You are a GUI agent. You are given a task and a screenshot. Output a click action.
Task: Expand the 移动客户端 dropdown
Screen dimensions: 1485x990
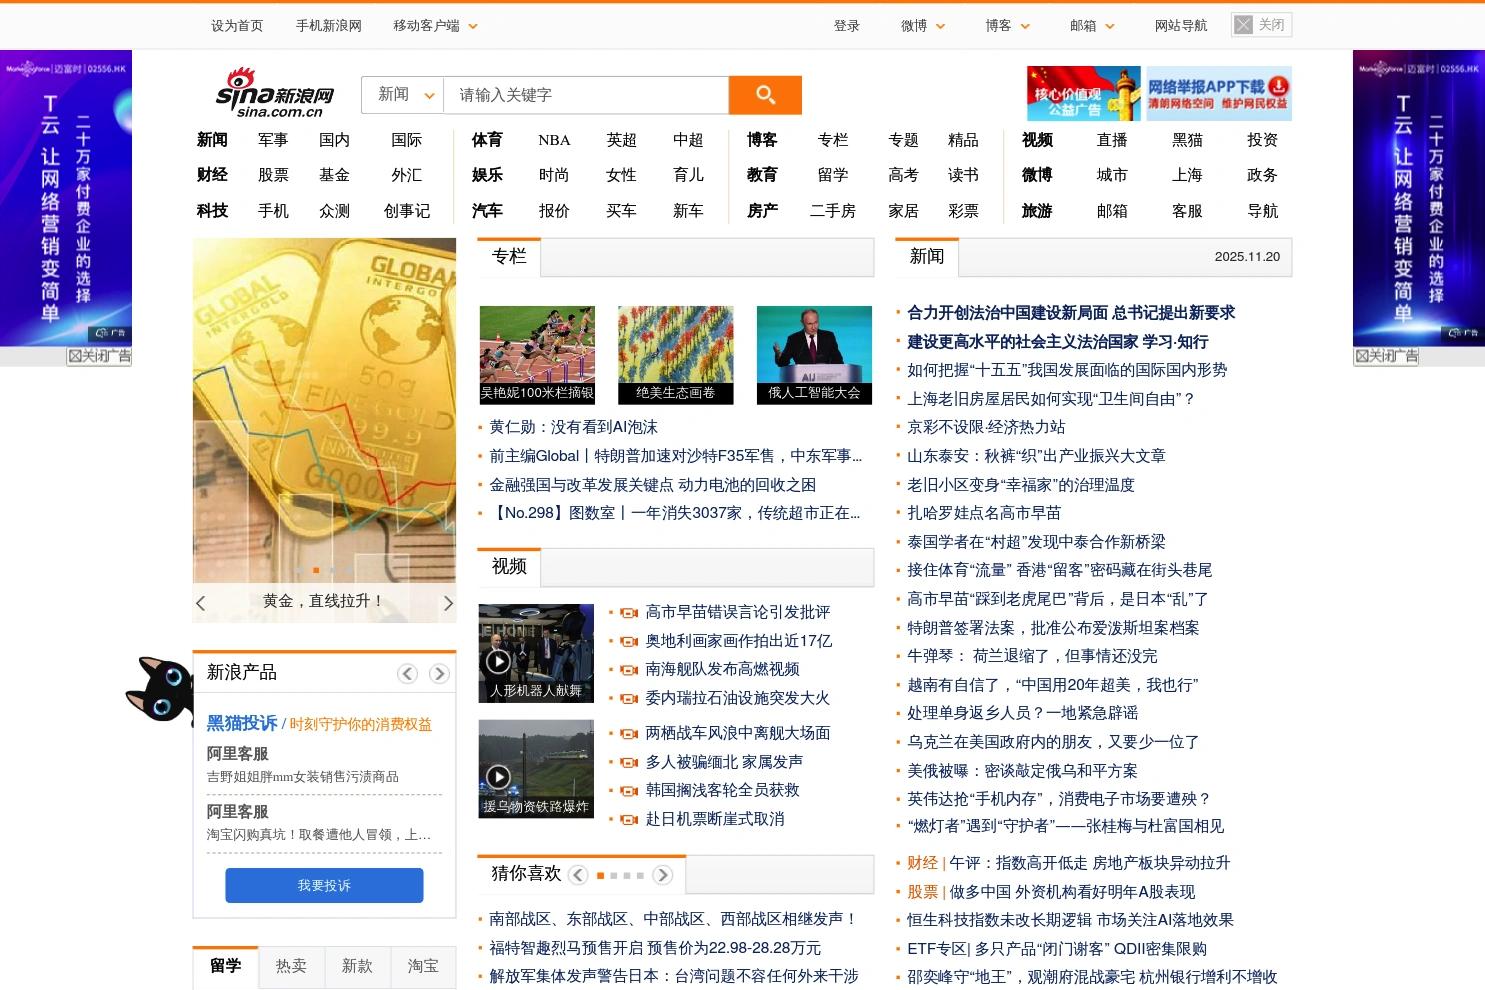[x=434, y=25]
